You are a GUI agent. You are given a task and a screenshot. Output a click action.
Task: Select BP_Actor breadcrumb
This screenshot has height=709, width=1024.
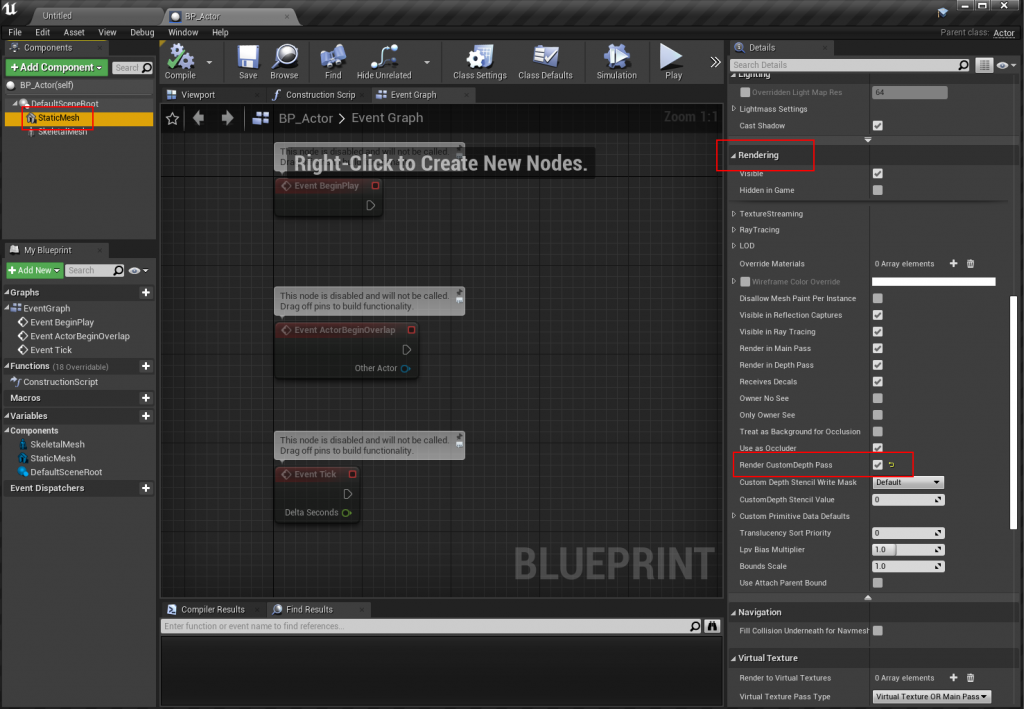306,118
